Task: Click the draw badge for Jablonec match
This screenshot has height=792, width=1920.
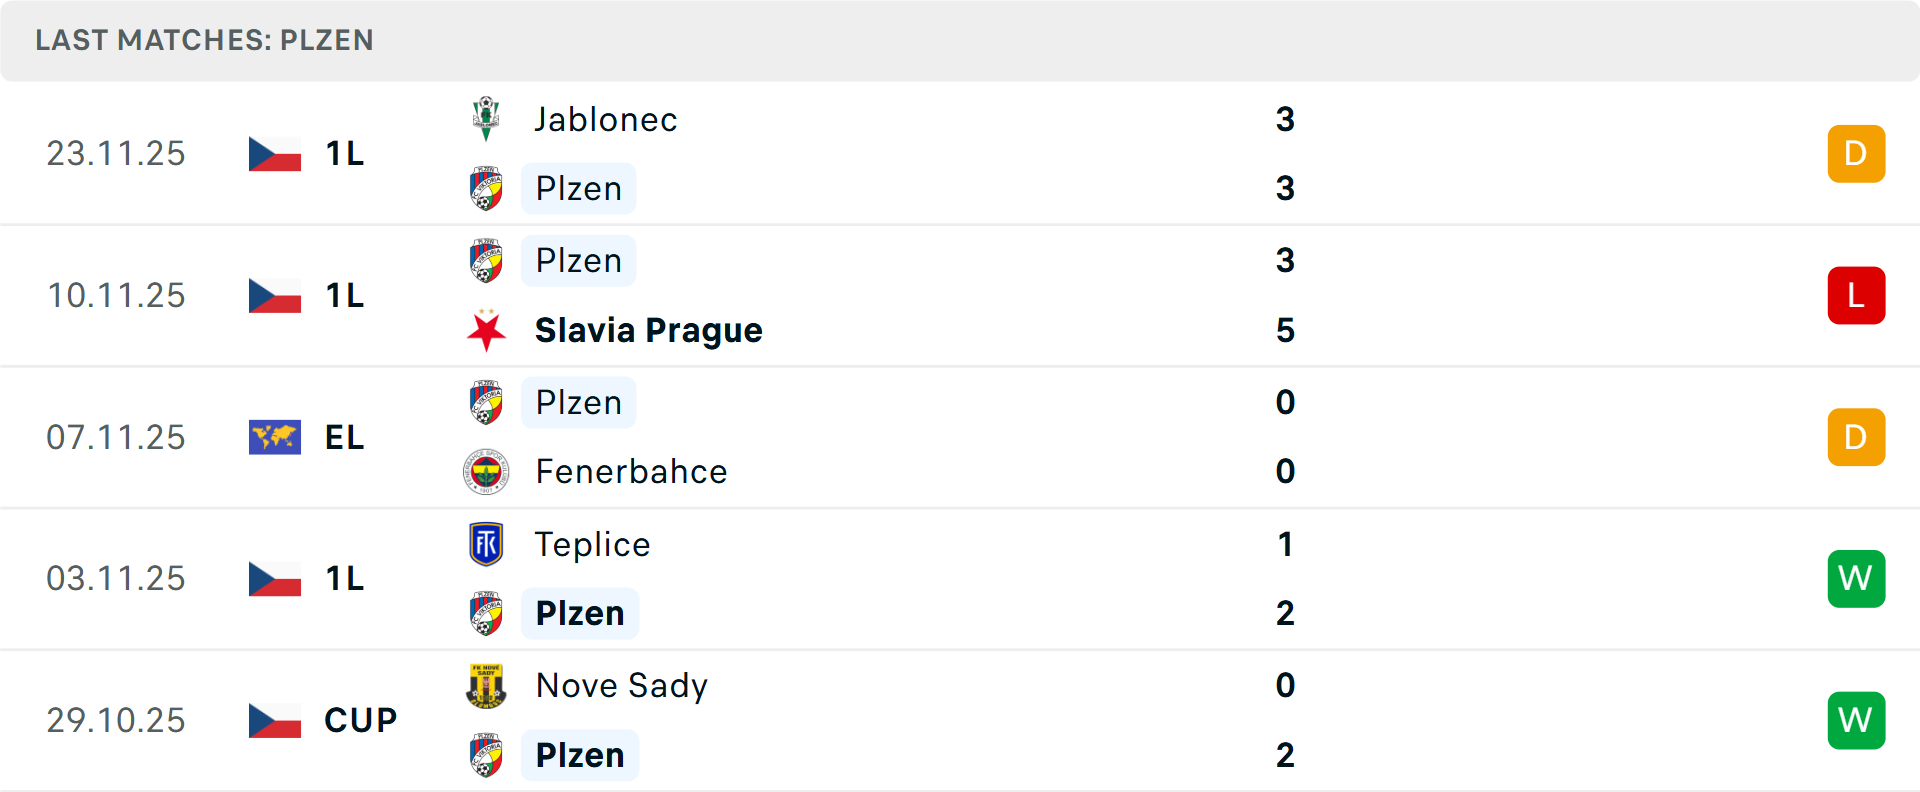Action: pyautogui.click(x=1856, y=154)
